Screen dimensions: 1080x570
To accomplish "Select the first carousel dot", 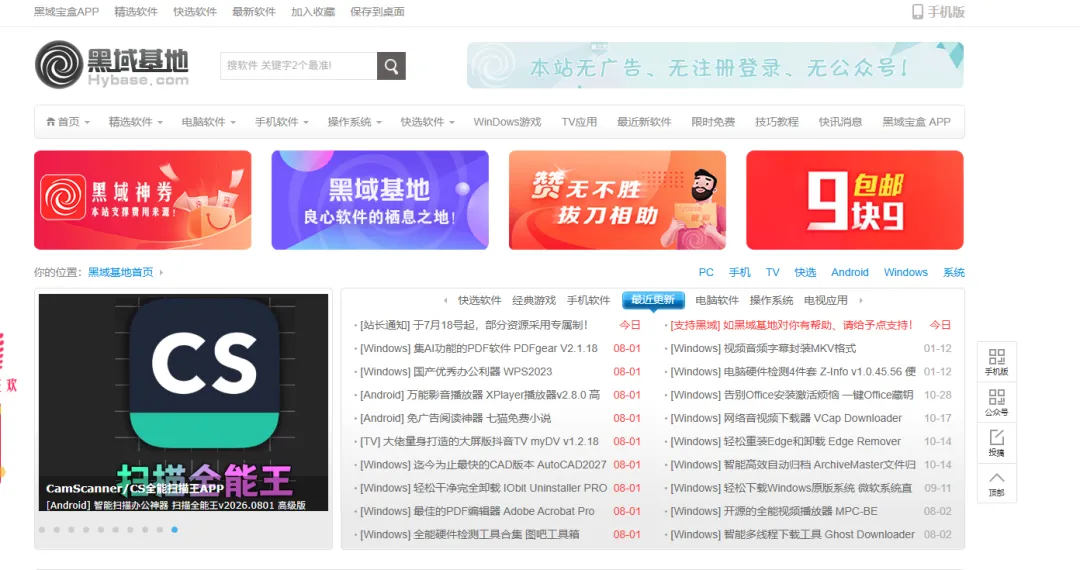I will click(x=42, y=529).
